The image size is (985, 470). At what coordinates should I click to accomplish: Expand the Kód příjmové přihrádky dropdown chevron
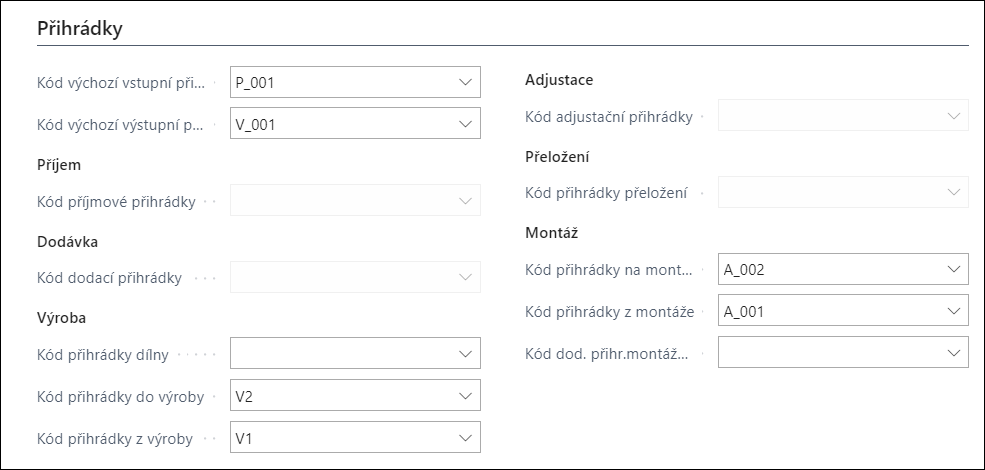(x=465, y=201)
